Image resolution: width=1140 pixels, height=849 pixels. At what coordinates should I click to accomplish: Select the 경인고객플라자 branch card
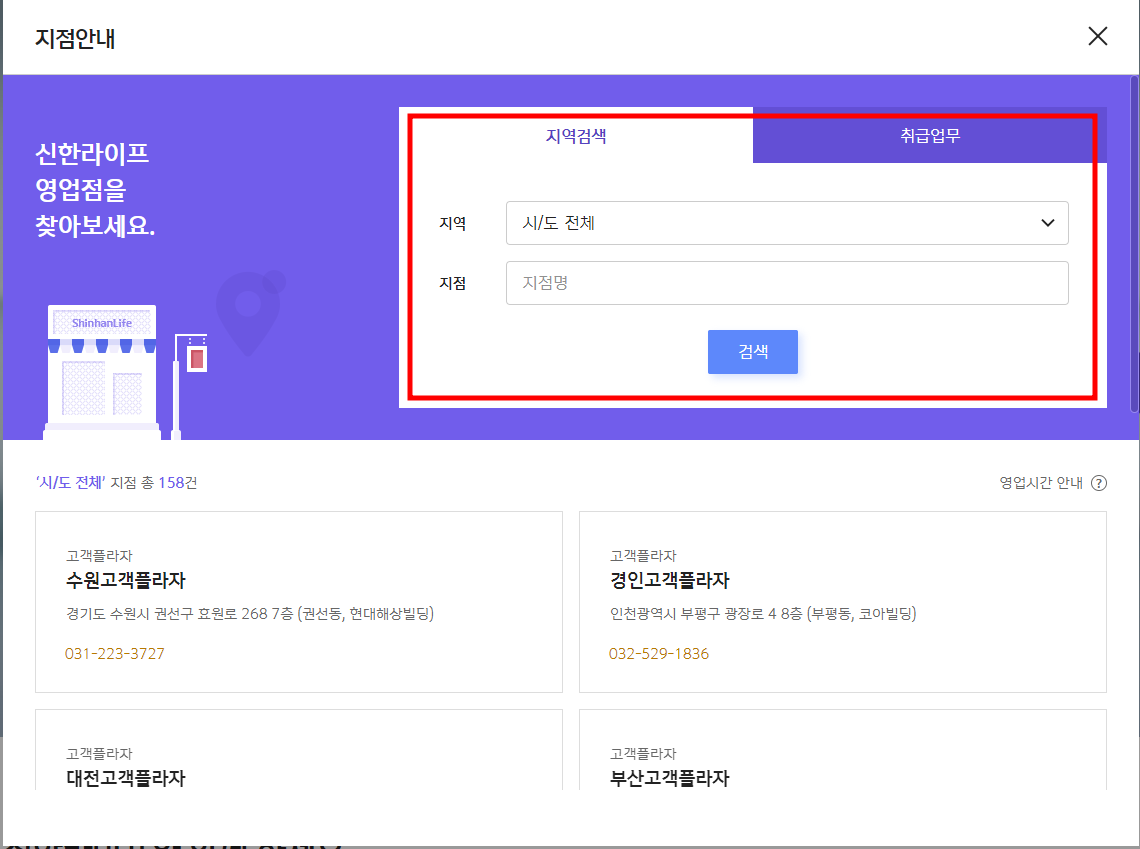pyautogui.click(x=843, y=600)
